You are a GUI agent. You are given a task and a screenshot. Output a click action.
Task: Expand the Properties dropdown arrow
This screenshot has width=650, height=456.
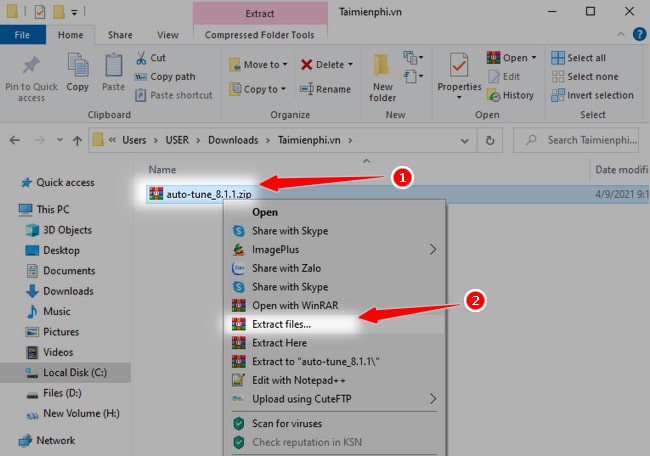click(459, 98)
